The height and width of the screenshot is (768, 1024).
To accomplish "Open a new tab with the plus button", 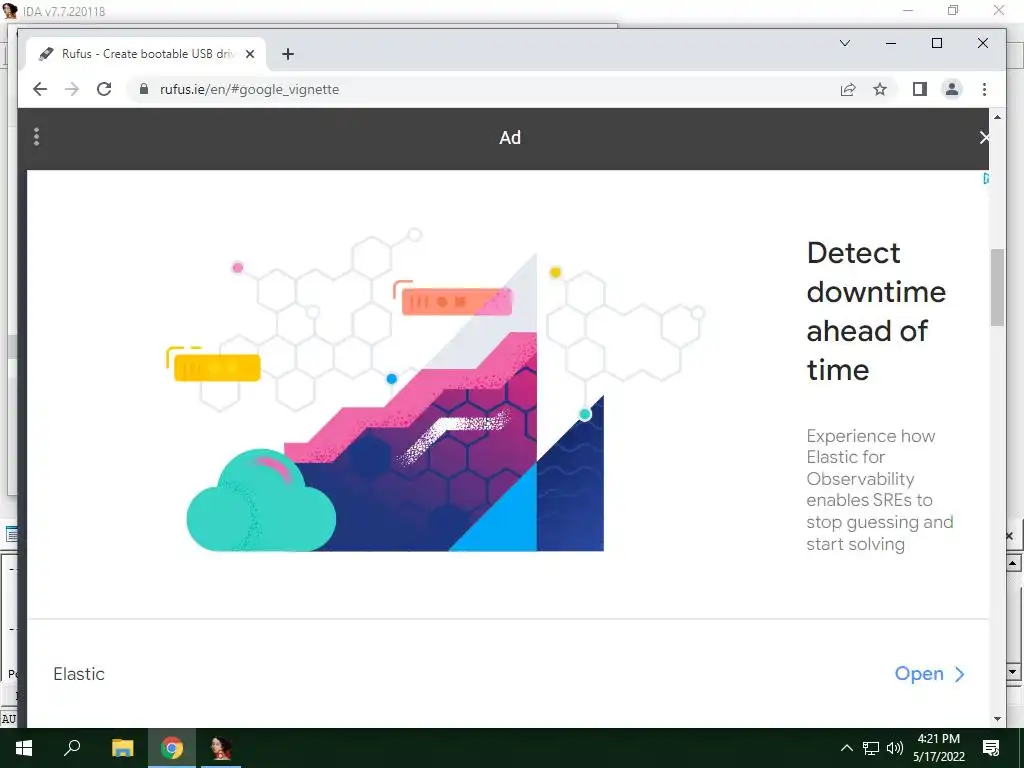I will click(x=288, y=54).
